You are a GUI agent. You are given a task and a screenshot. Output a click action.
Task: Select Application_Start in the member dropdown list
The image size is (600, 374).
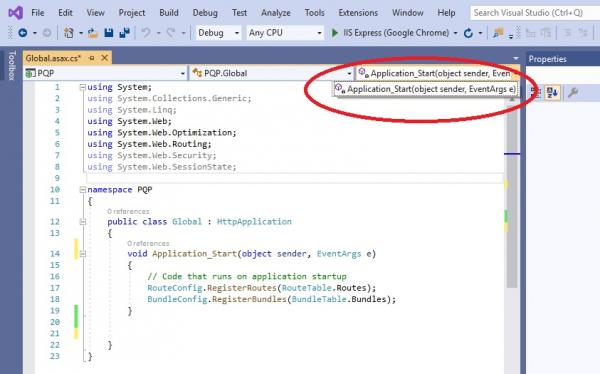point(426,89)
